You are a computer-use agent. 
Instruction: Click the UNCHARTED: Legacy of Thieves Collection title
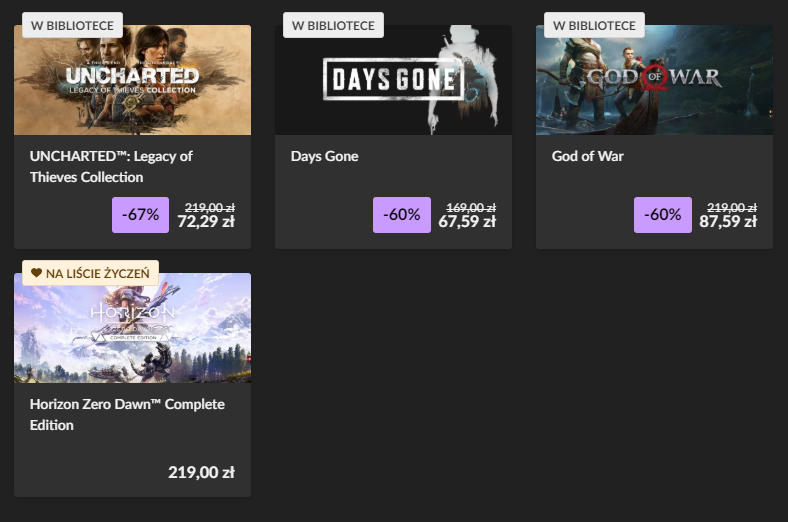pyautogui.click(x=111, y=166)
